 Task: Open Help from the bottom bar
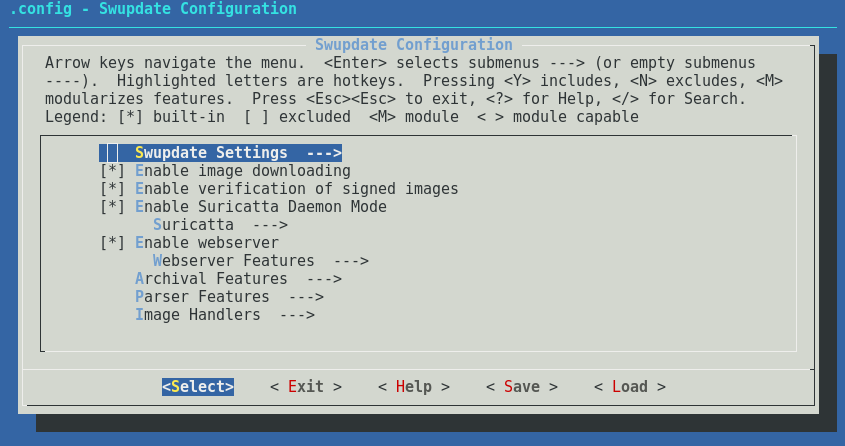pos(414,387)
